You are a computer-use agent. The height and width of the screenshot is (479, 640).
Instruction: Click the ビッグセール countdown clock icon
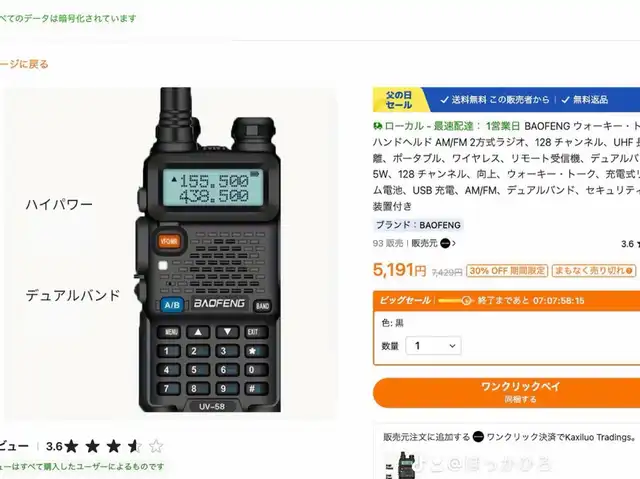[x=467, y=301]
